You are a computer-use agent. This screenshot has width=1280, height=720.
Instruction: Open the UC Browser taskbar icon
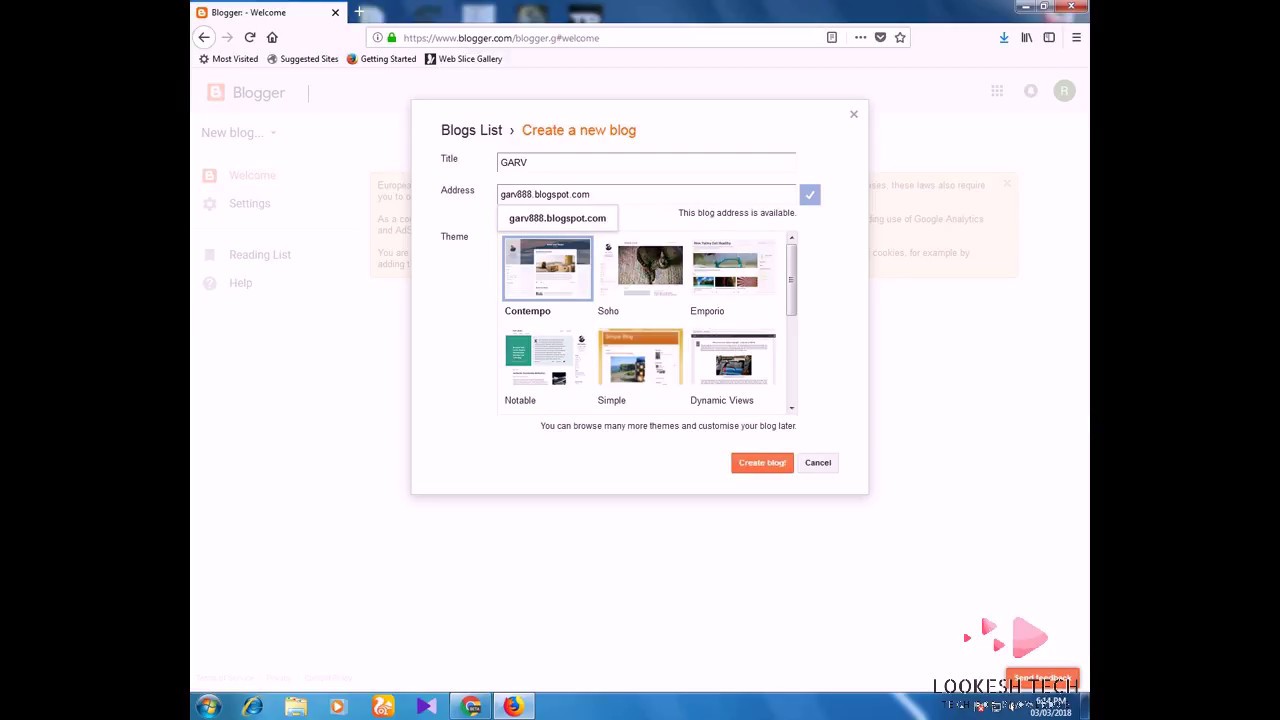[383, 707]
